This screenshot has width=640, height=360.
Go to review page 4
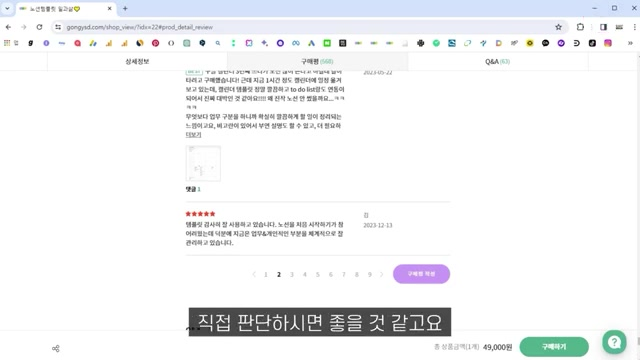[304, 274]
